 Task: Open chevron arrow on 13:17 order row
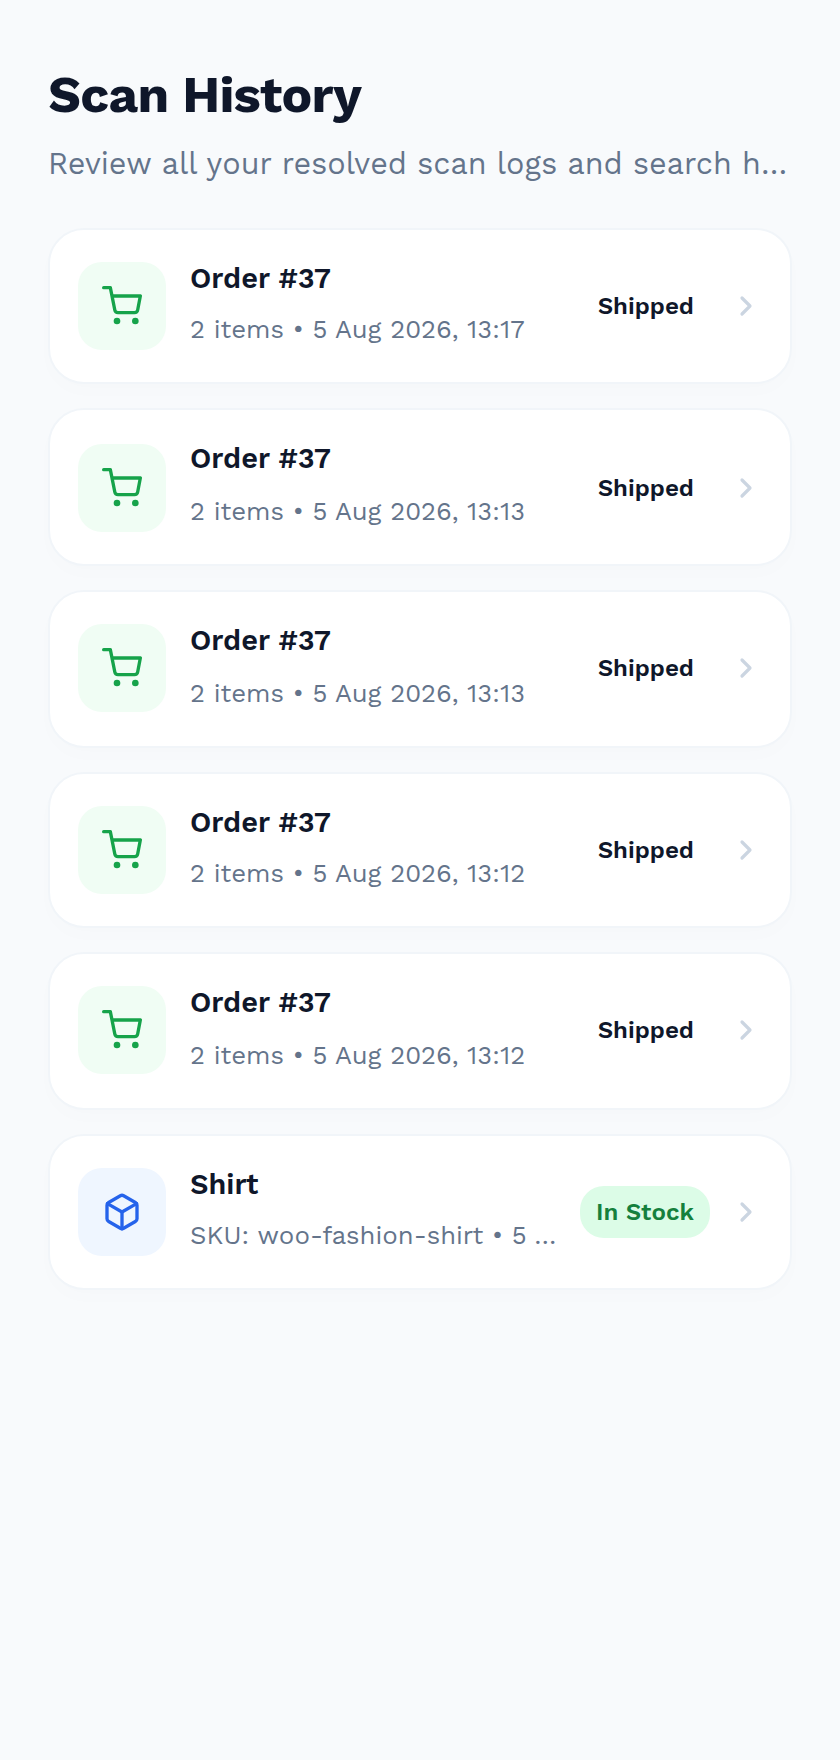click(746, 306)
